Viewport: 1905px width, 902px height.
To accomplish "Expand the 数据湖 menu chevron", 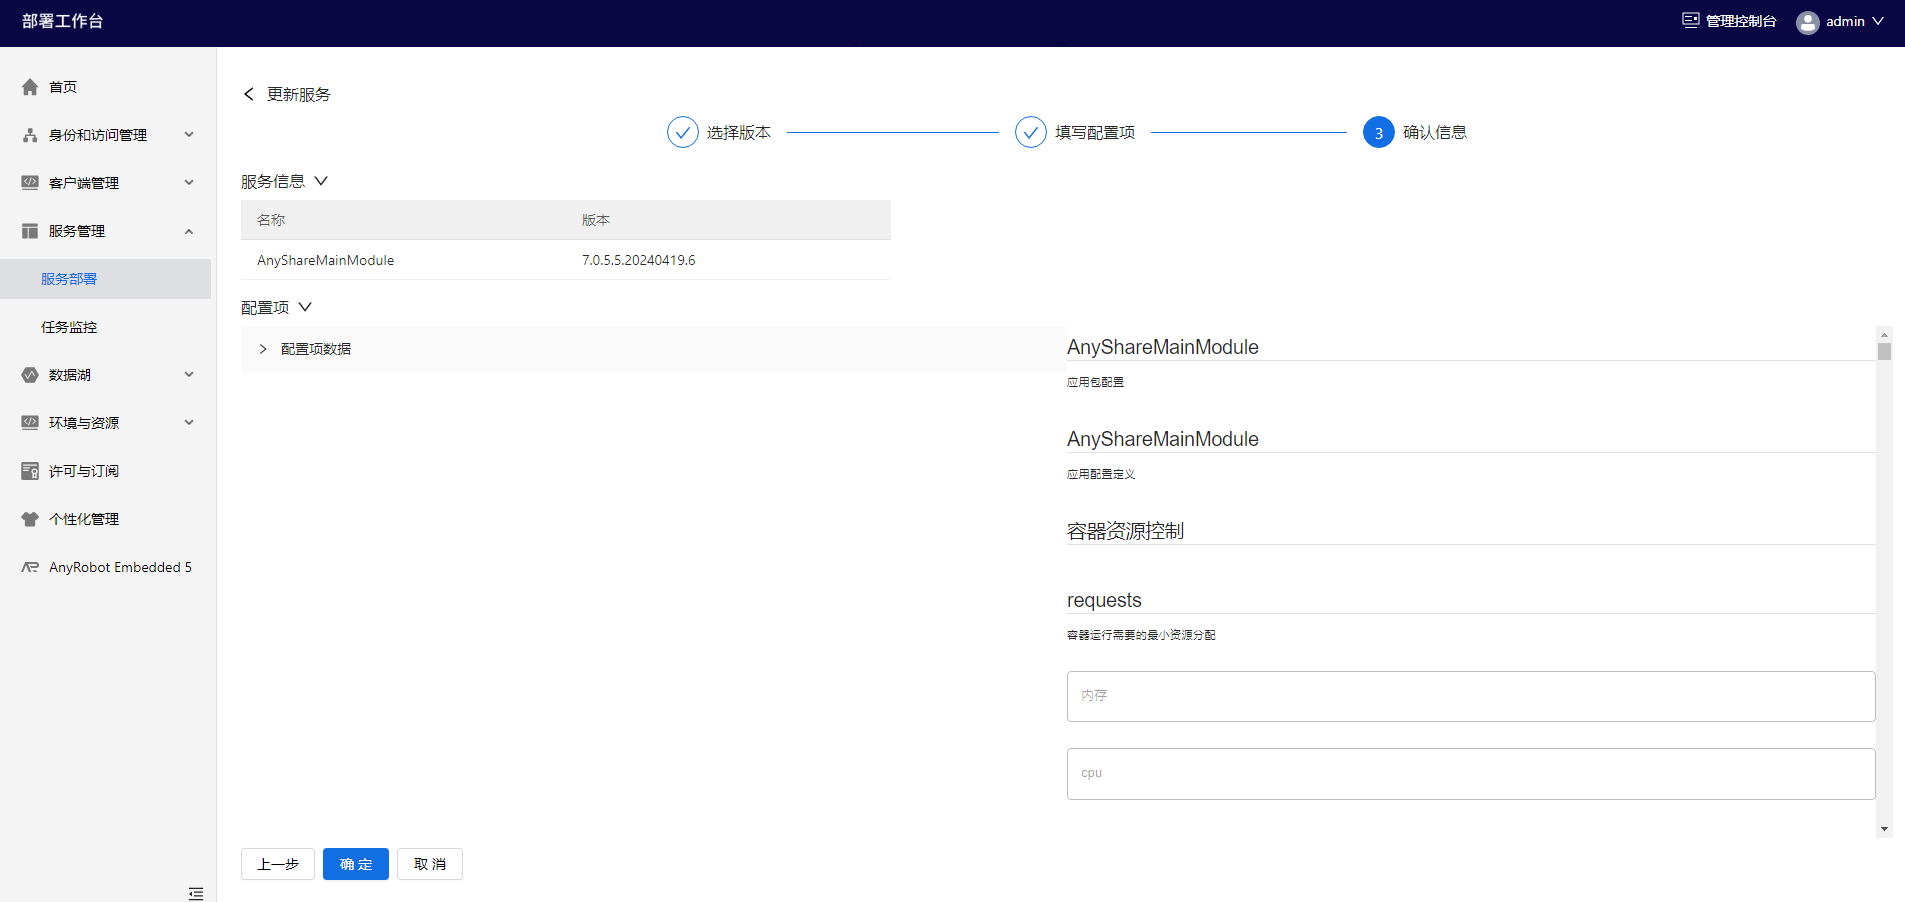I will 189,375.
